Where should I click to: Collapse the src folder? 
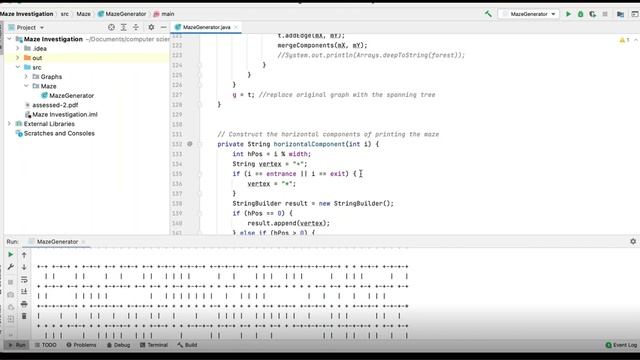click(x=18, y=67)
